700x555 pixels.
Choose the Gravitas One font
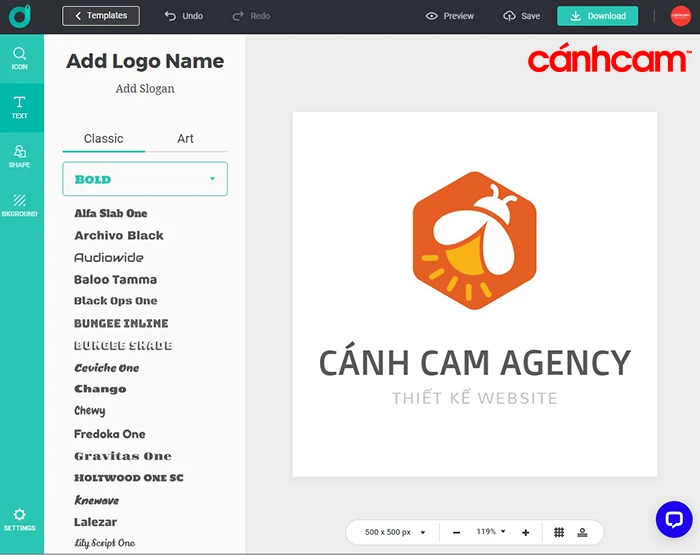coord(122,456)
